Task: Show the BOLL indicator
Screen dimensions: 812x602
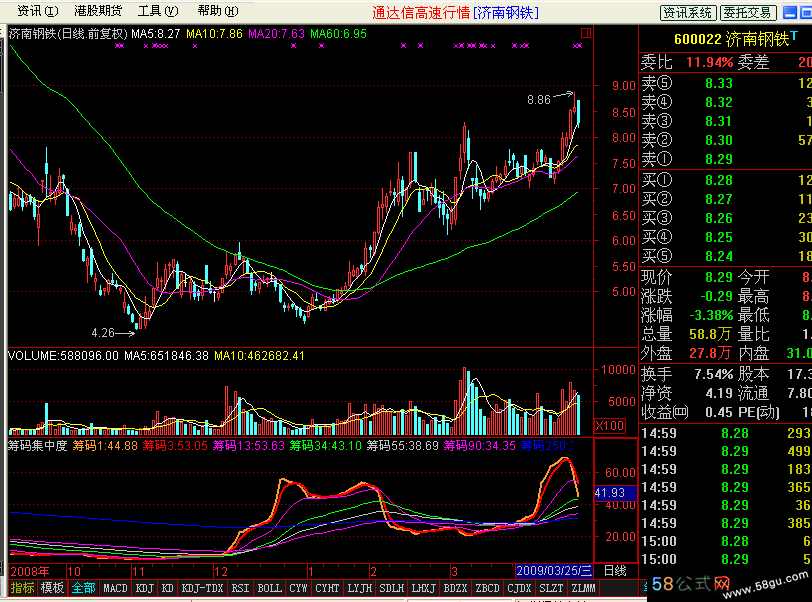Action: click(270, 587)
